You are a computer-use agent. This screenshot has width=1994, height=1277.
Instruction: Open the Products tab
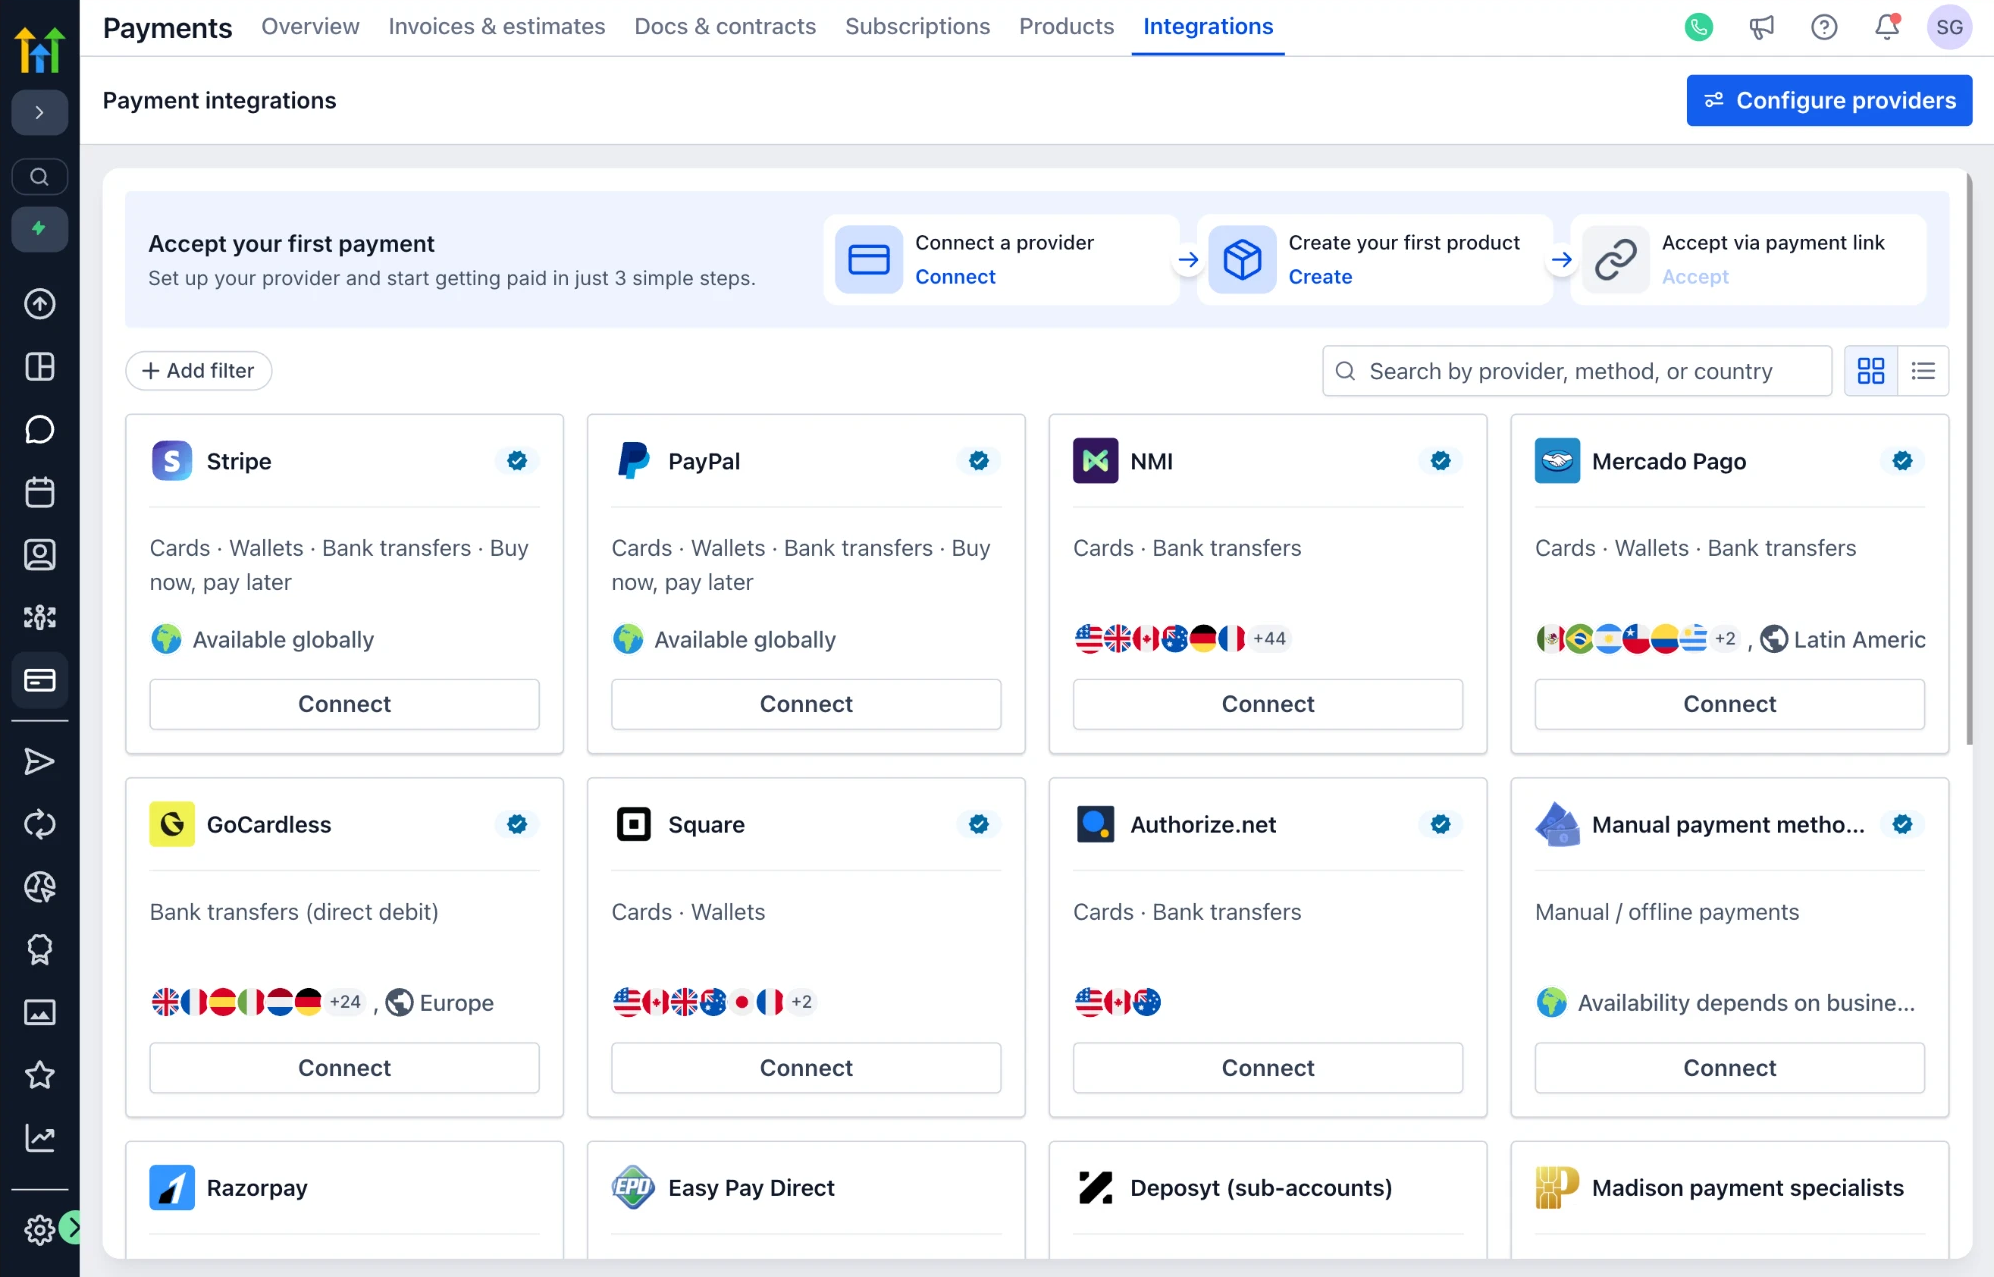click(x=1066, y=27)
